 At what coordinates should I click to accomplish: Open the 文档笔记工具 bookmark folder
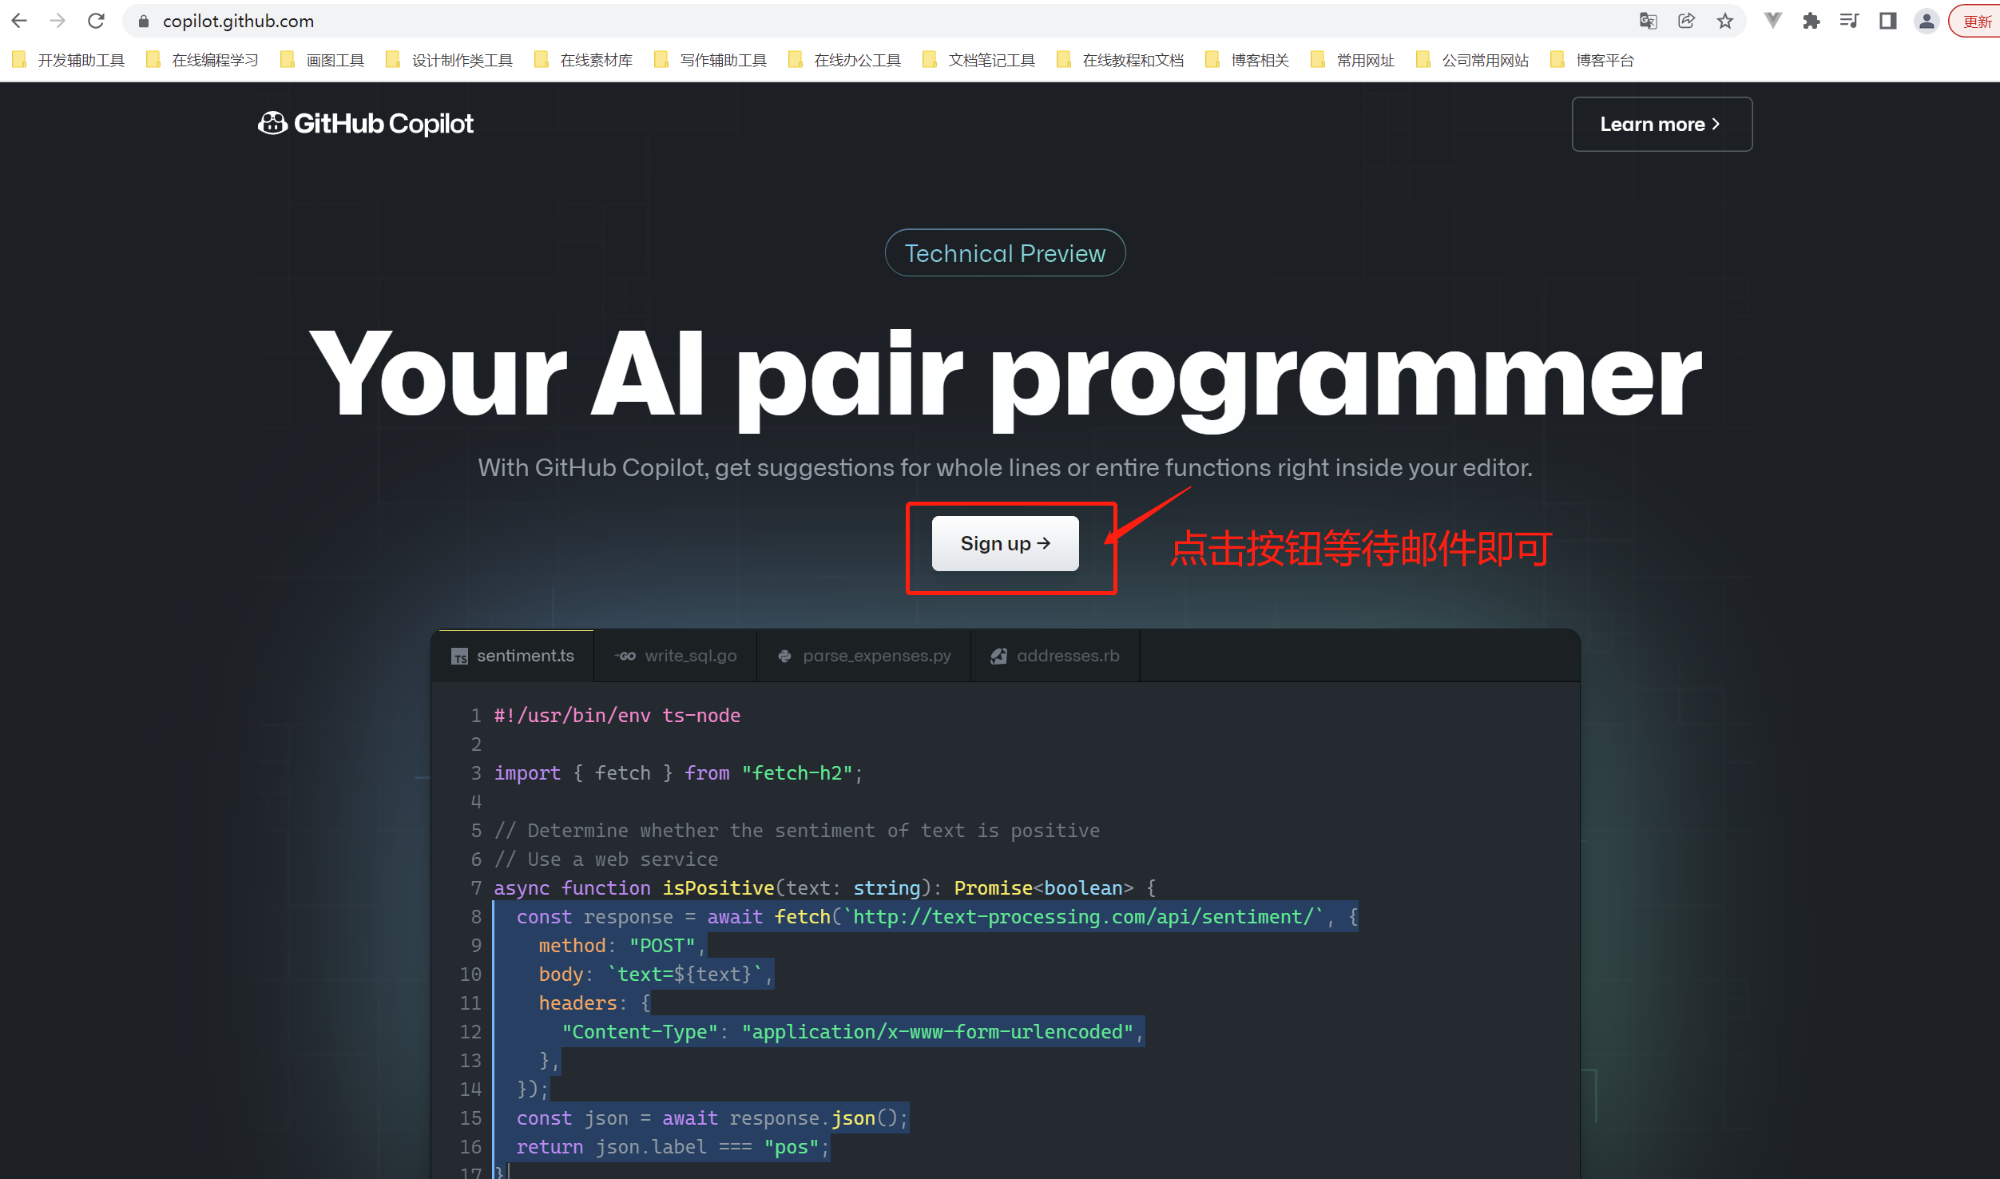point(979,60)
